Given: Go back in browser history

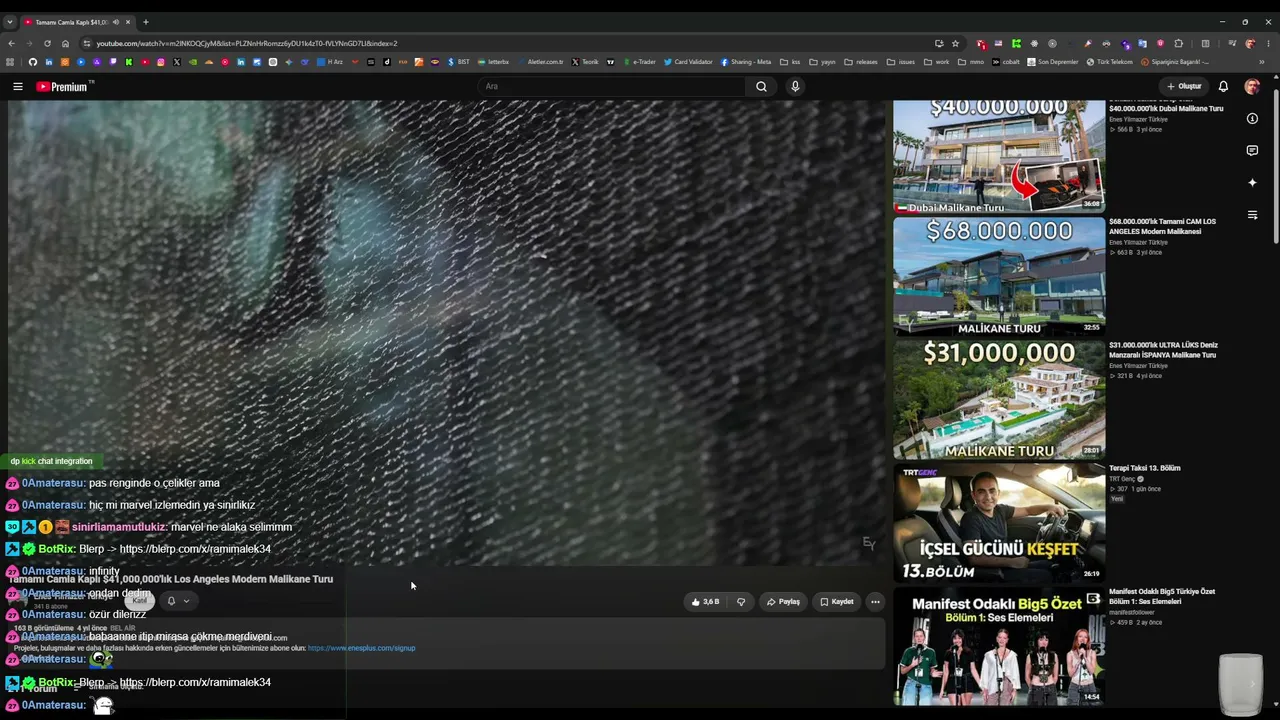Looking at the screenshot, I should 11,43.
